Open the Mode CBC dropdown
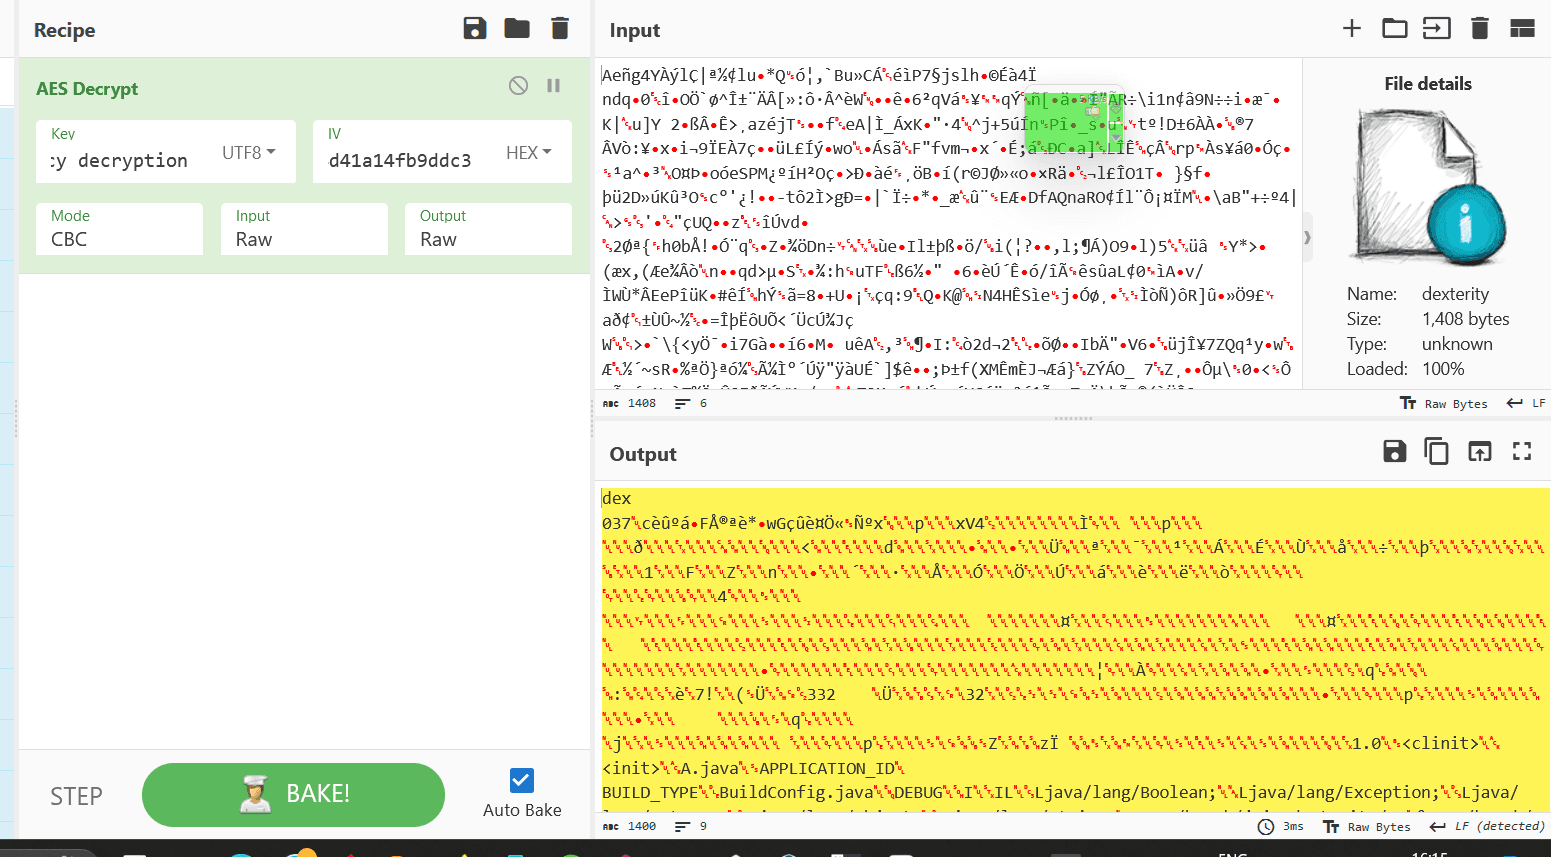This screenshot has width=1551, height=857. coord(120,229)
